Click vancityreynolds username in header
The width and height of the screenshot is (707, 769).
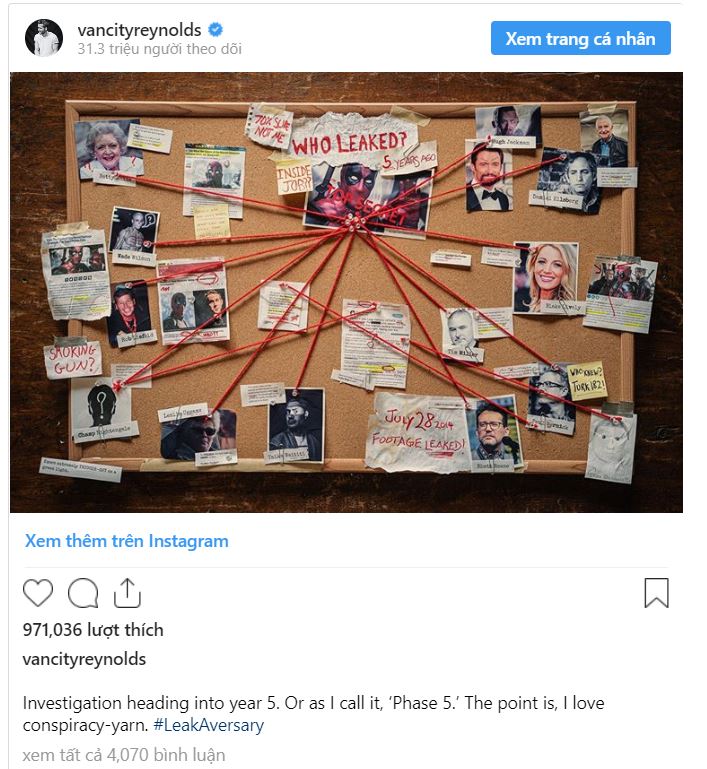coord(139,30)
